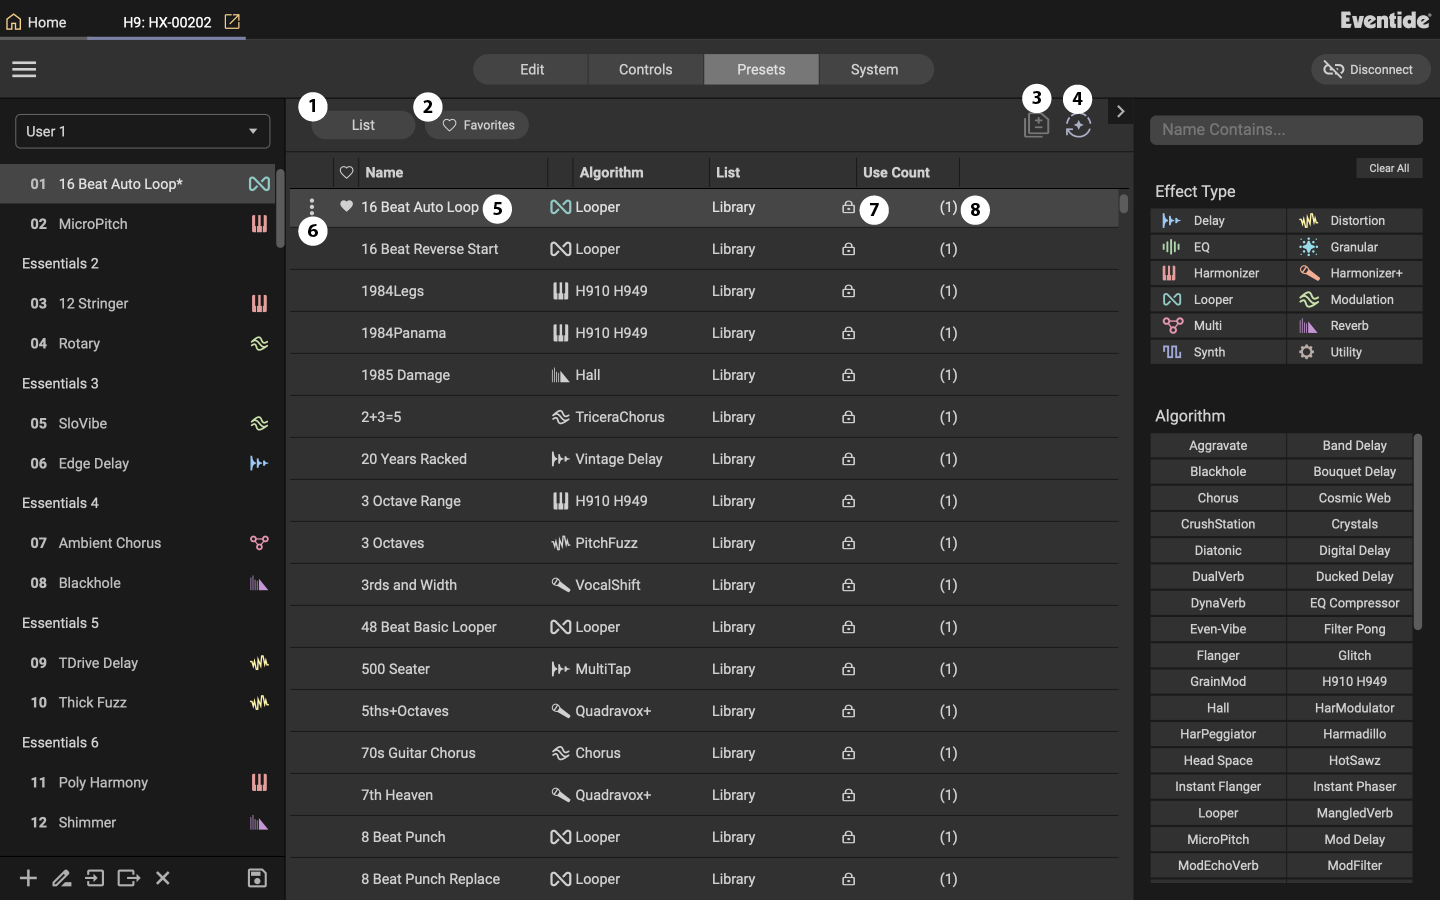Click the Algorithm list scrollbar
This screenshot has height=900, width=1440.
(1417, 532)
